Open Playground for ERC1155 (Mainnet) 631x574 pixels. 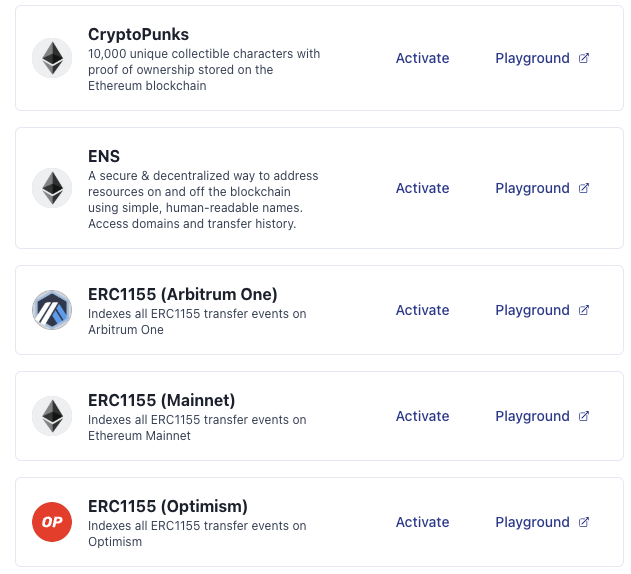[x=532, y=416]
